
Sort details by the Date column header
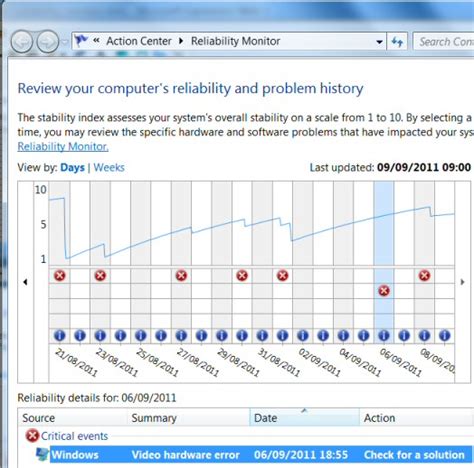pos(305,418)
